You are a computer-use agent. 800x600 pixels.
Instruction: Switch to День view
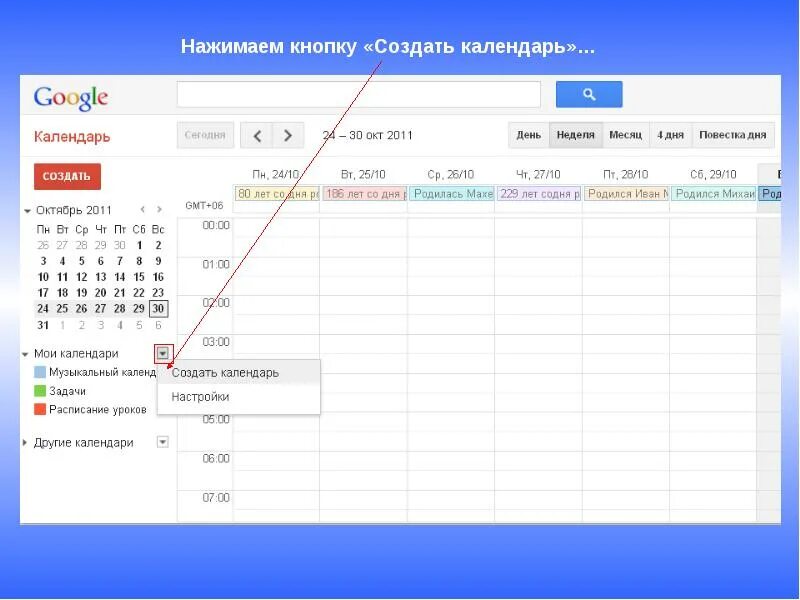(x=529, y=135)
